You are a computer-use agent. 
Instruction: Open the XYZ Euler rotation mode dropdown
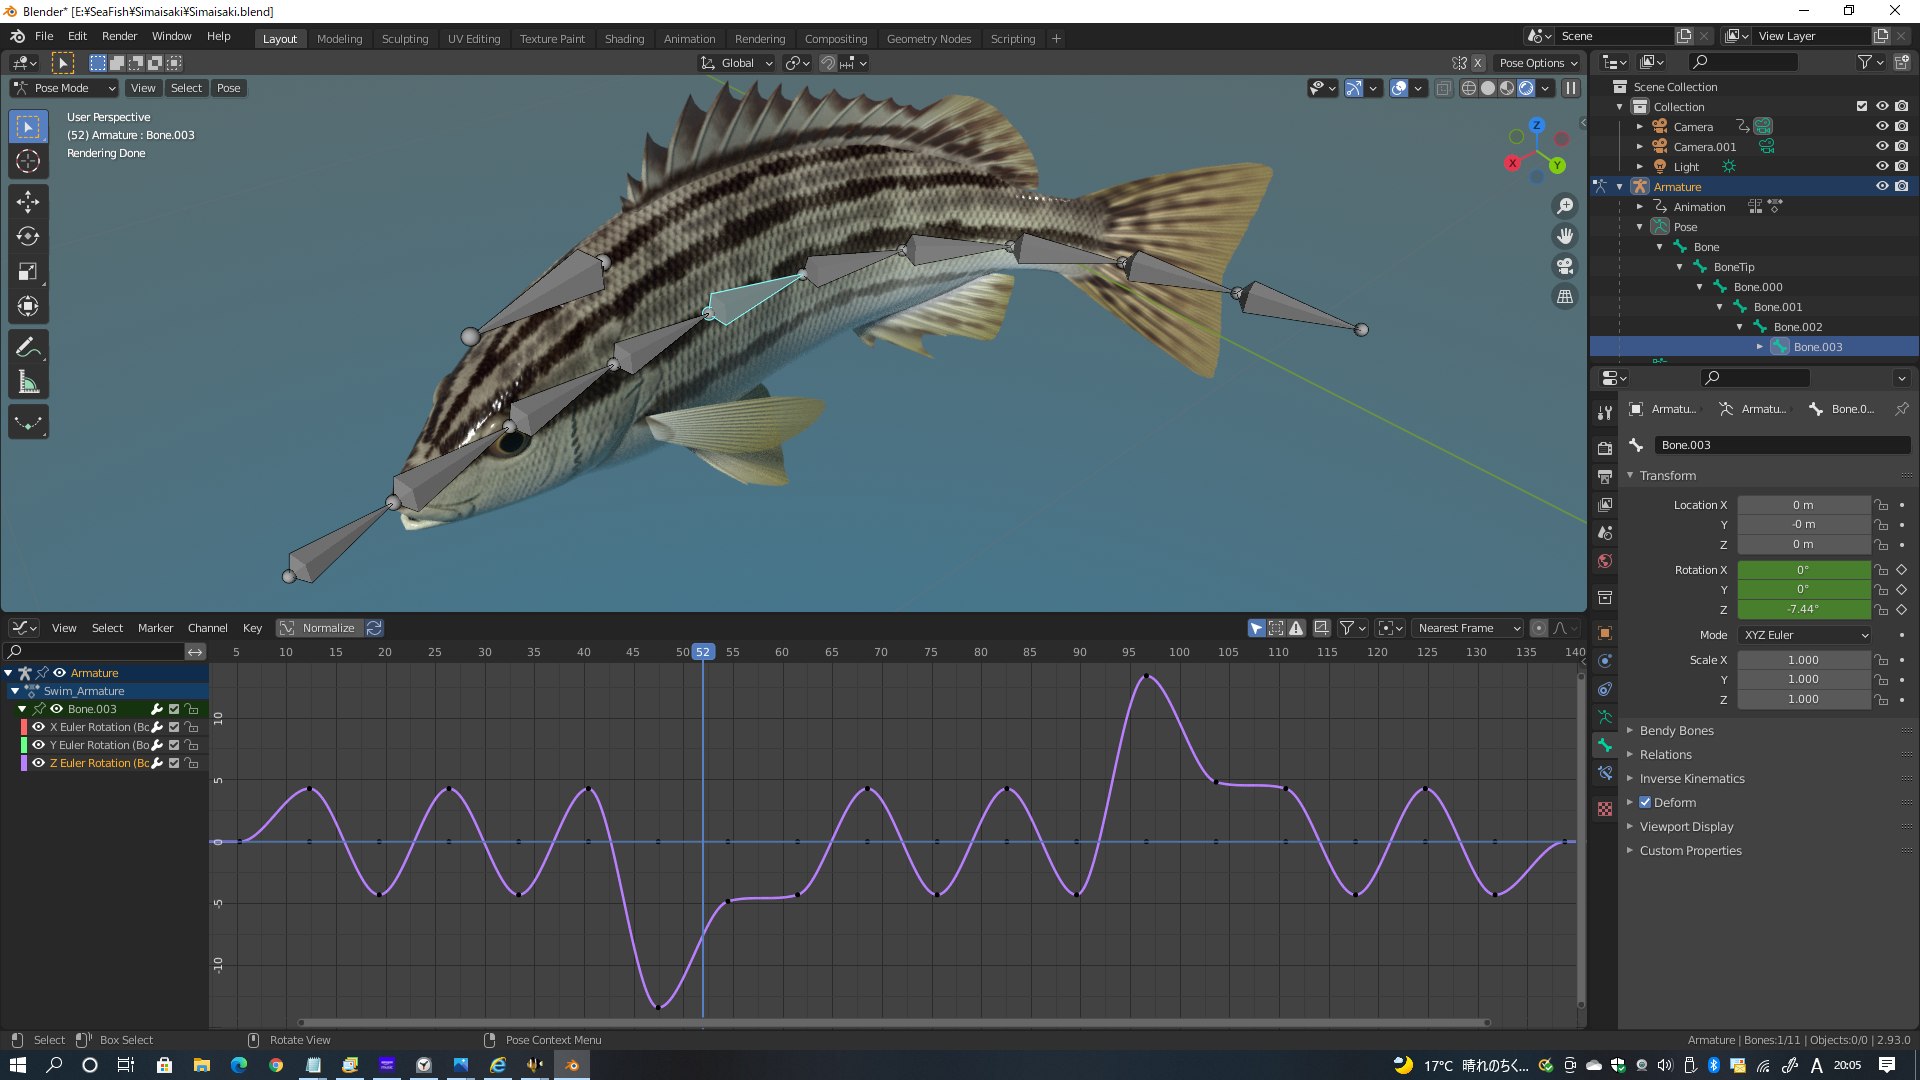point(1804,635)
